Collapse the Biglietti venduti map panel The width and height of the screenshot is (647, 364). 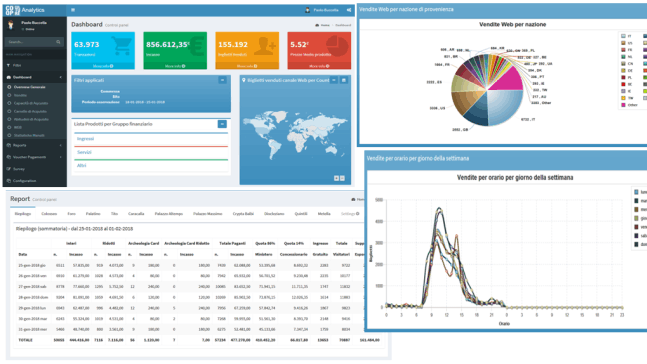pyautogui.click(x=334, y=80)
